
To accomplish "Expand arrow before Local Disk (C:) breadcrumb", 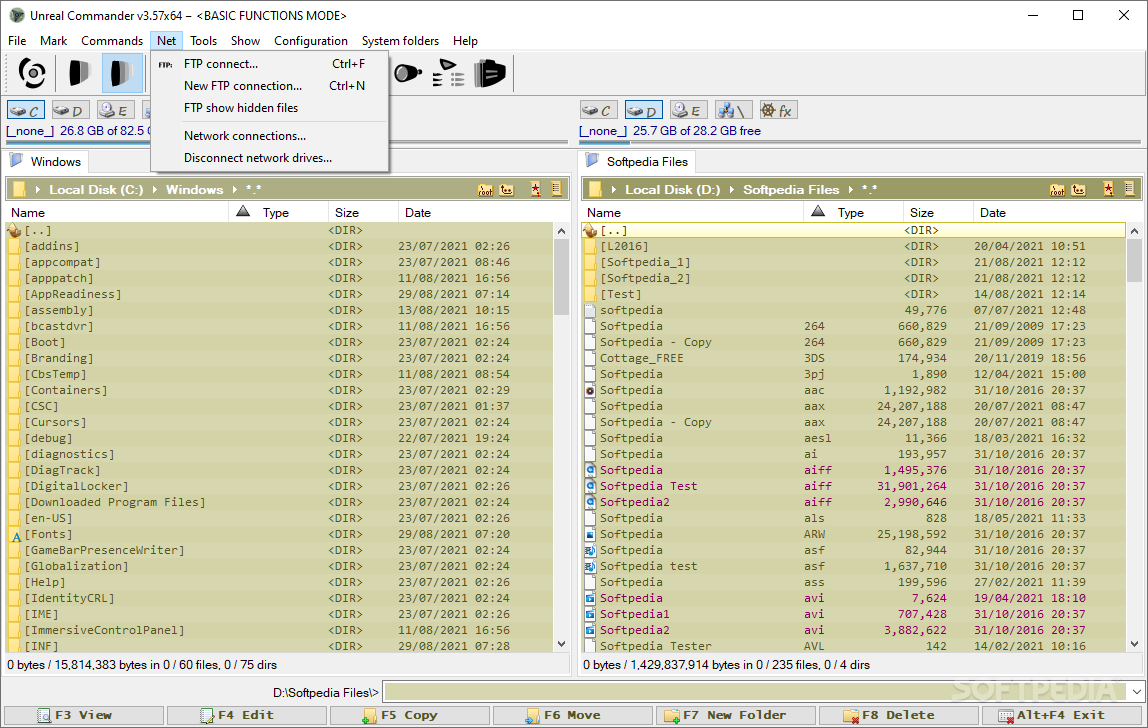I will point(37,190).
